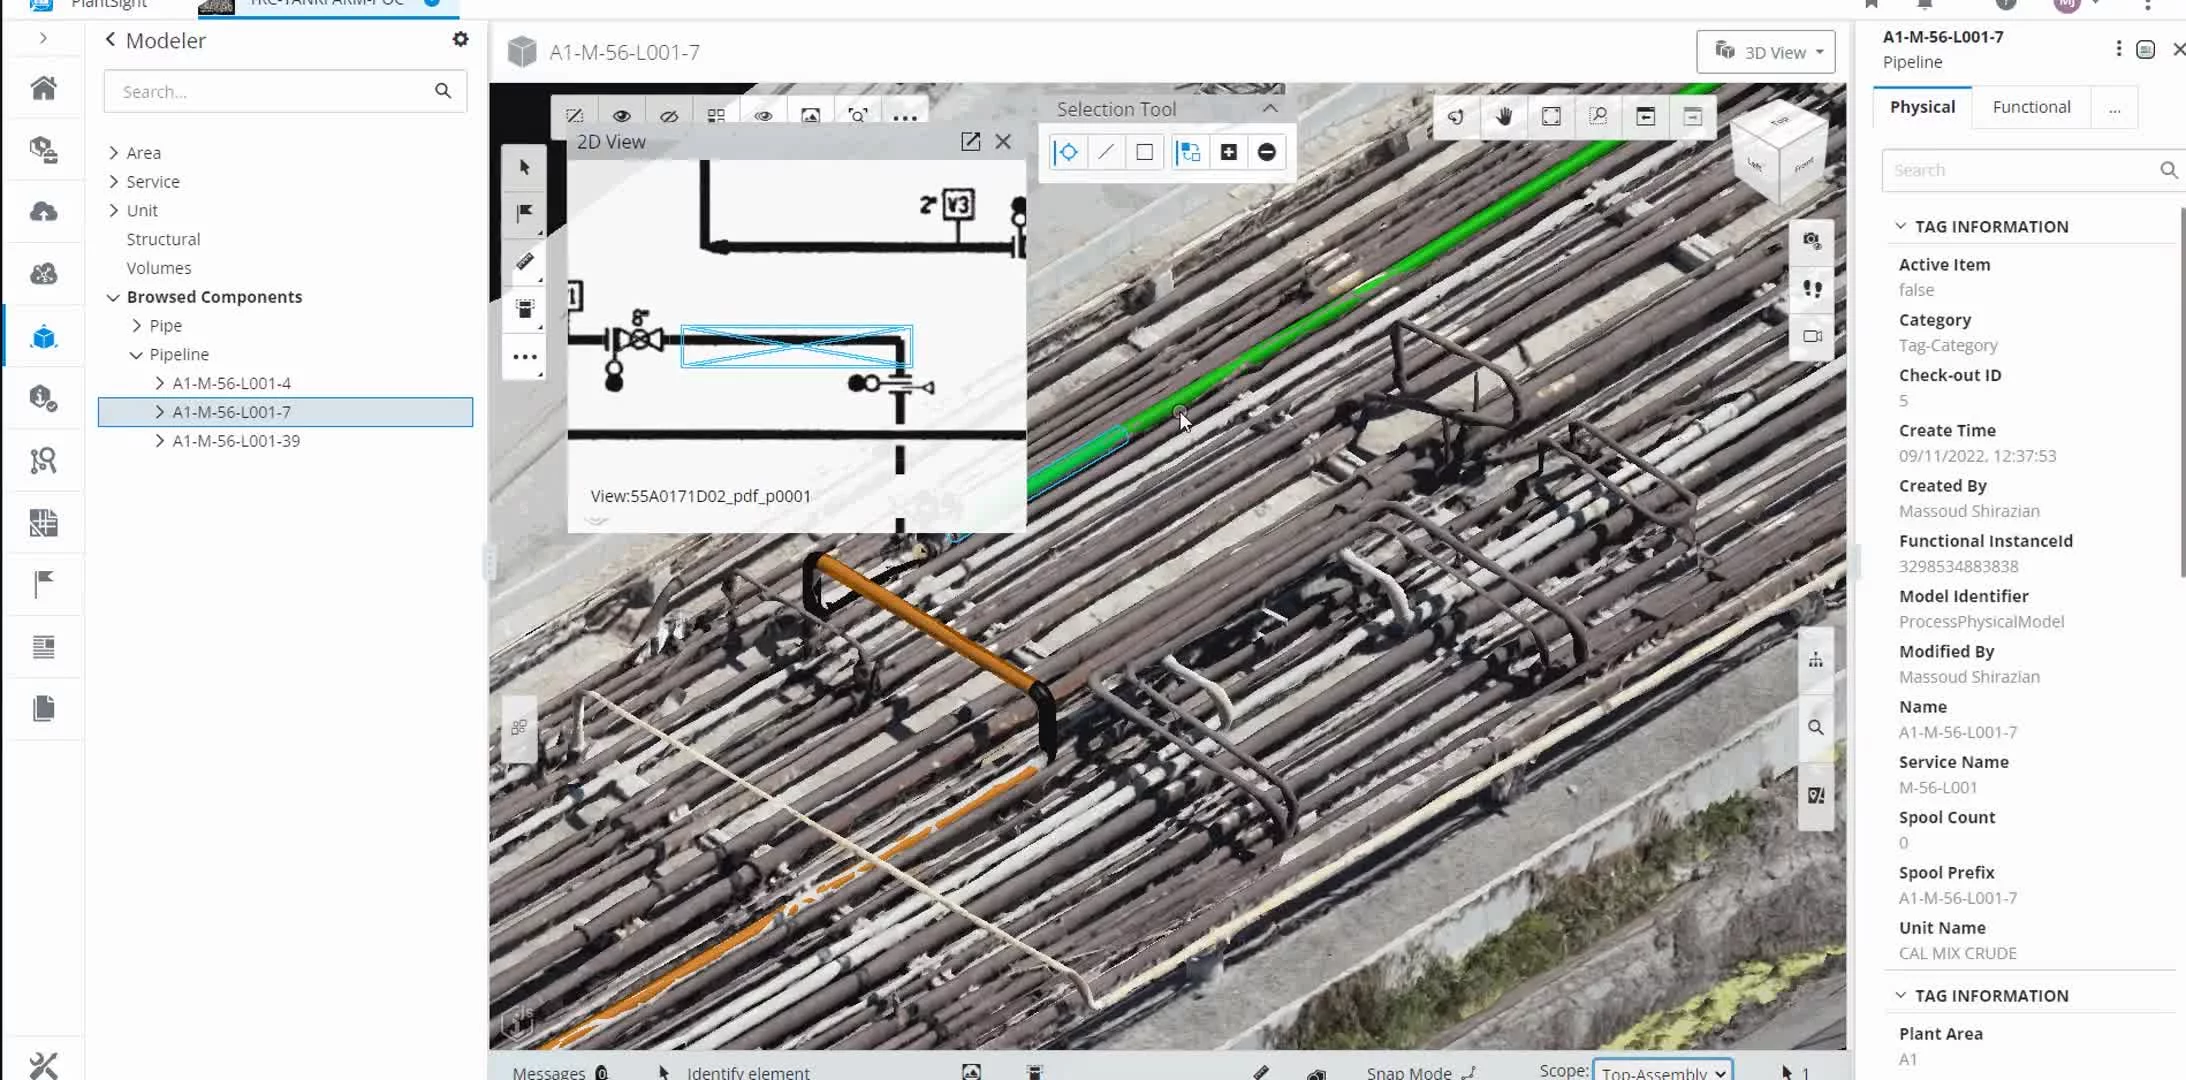Enable box selection mode in Selection Tool
The height and width of the screenshot is (1080, 2186).
coord(1145,152)
